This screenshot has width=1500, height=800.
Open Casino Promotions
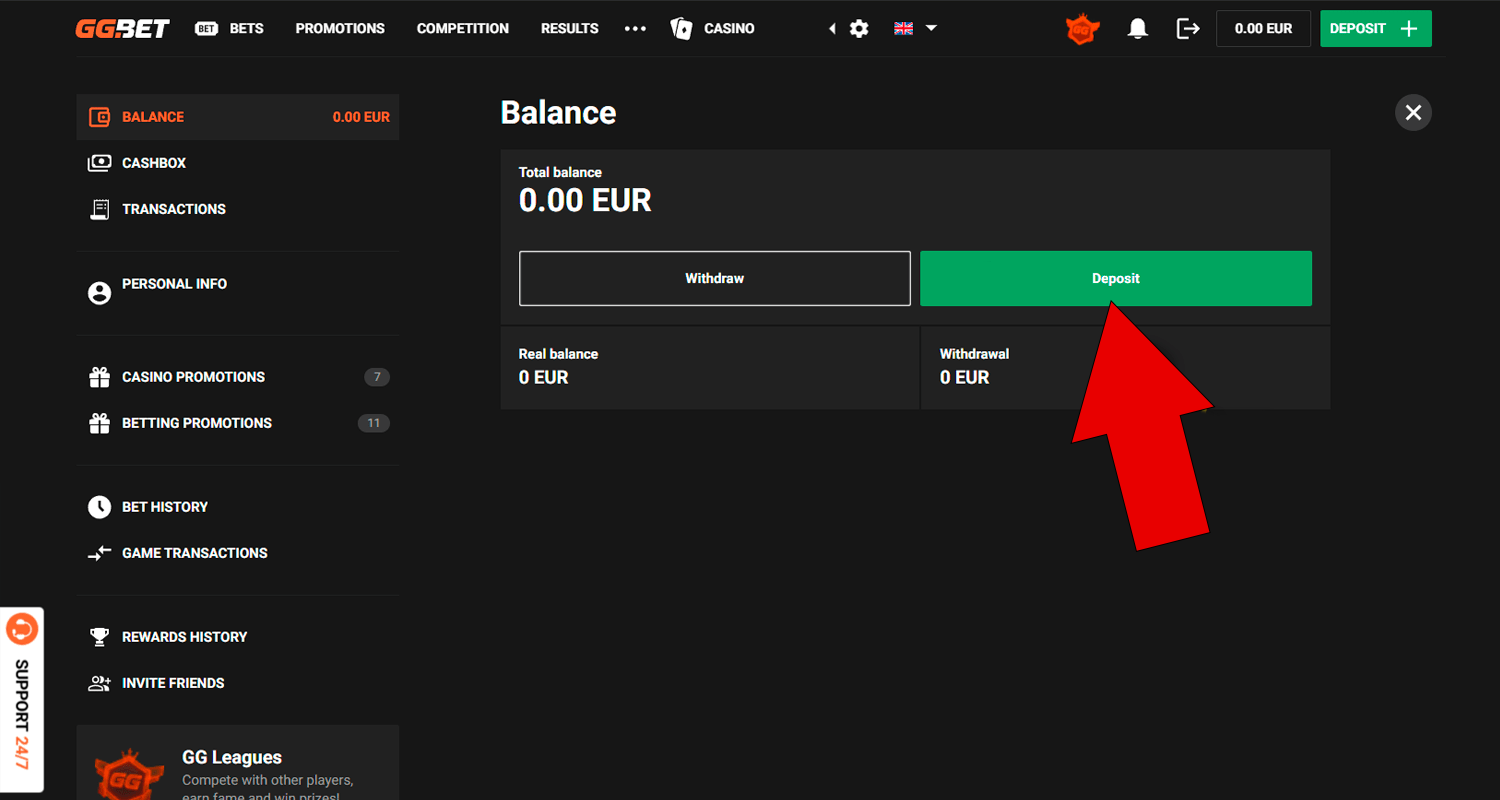point(238,377)
